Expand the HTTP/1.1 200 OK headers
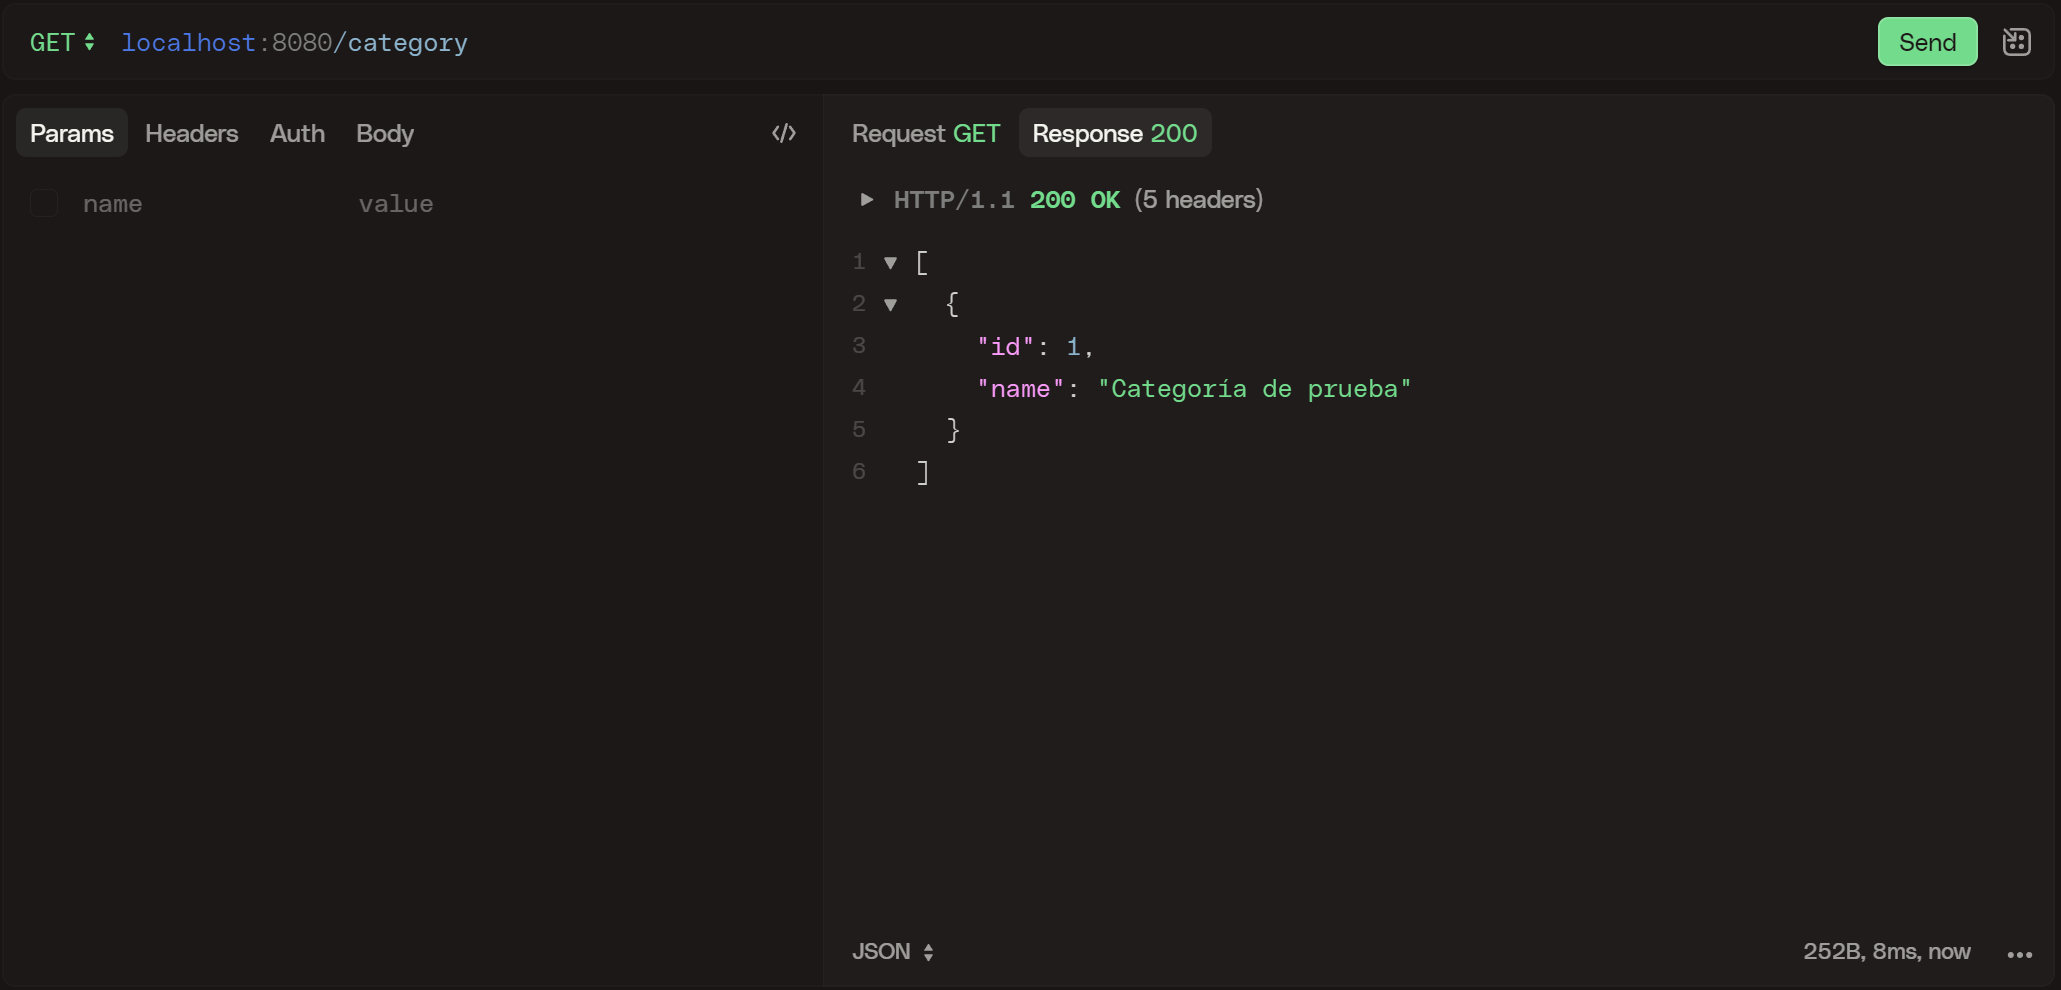The width and height of the screenshot is (2061, 990). pos(867,200)
